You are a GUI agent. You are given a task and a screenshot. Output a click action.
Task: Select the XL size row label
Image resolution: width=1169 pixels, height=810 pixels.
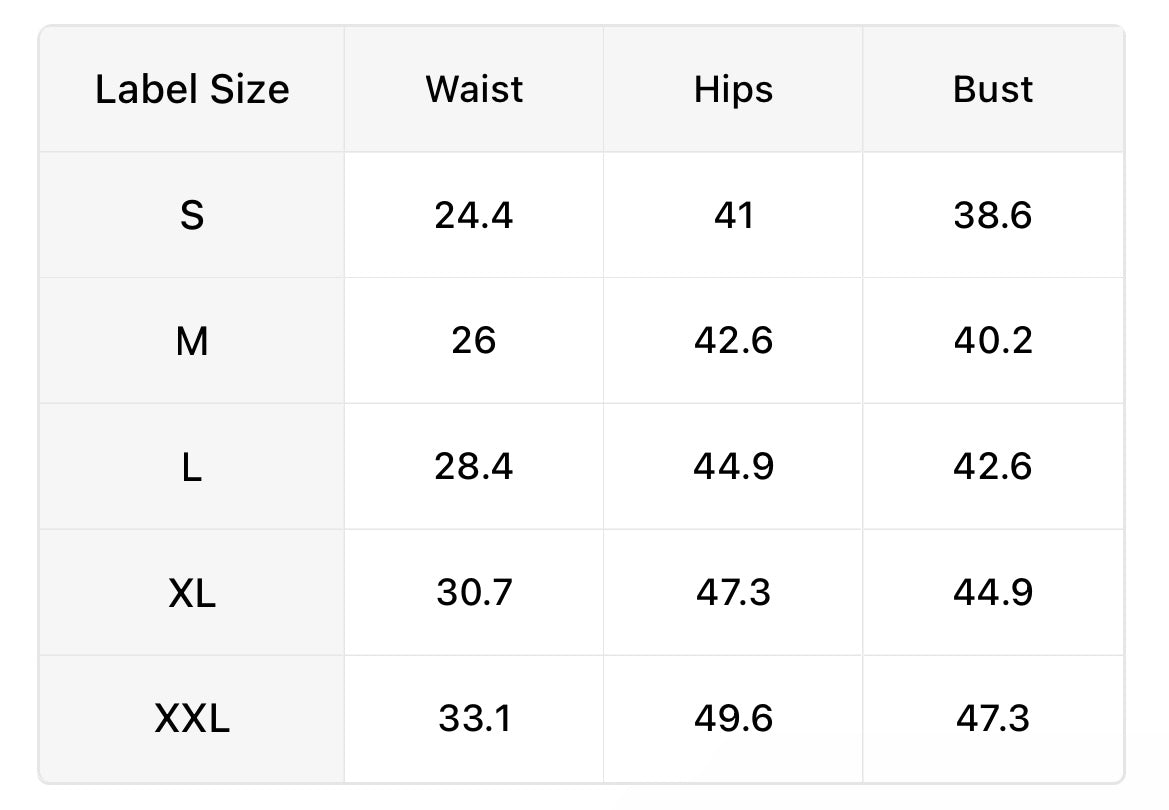coord(192,594)
